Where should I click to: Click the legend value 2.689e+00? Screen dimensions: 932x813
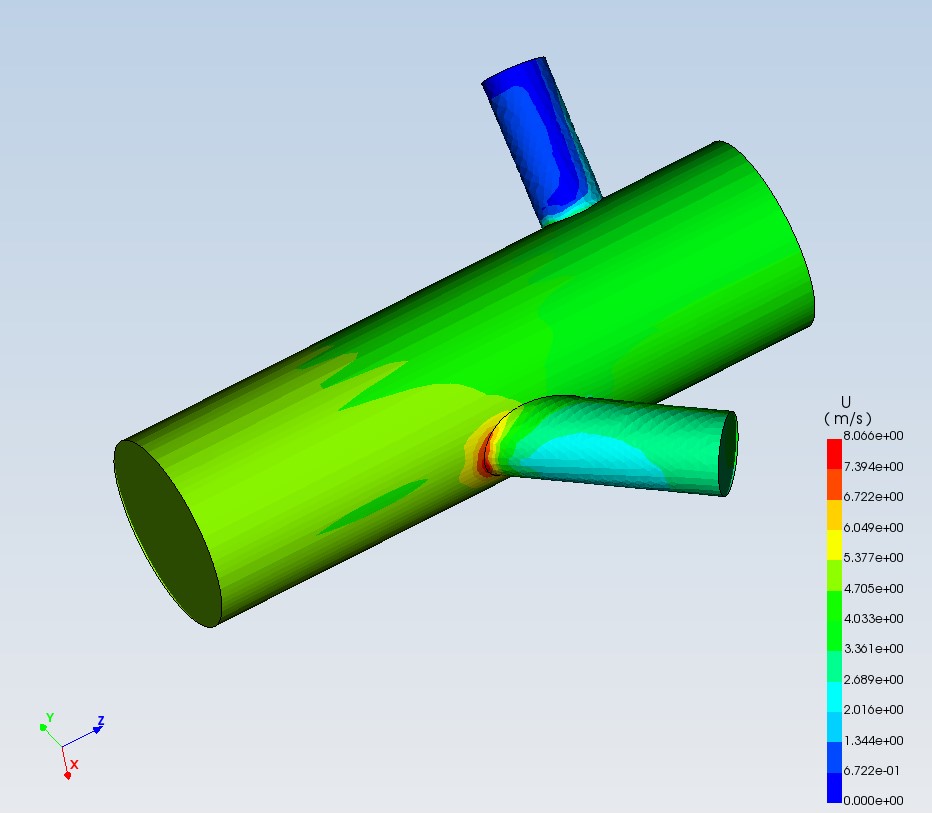pyautogui.click(x=873, y=679)
